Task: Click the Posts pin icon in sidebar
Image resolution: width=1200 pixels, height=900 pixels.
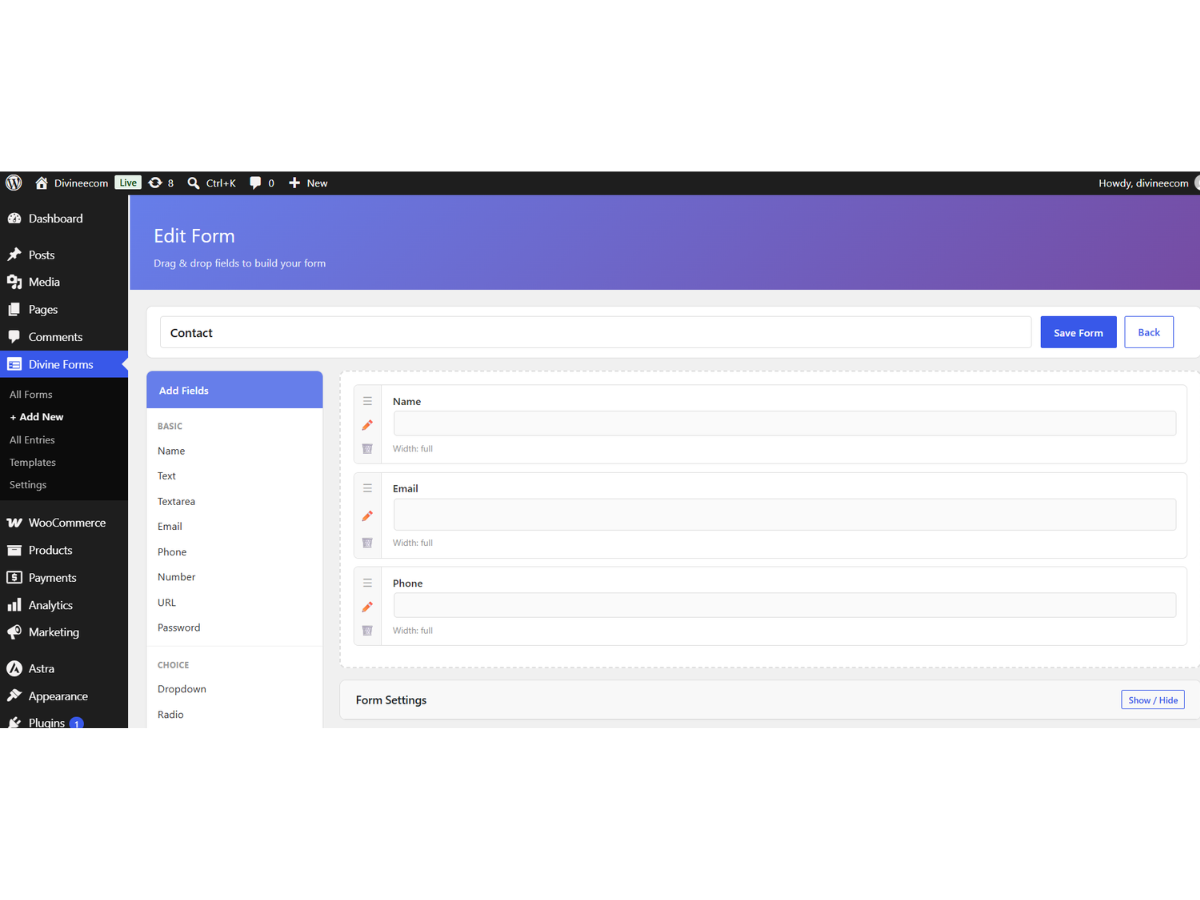Action: coord(14,255)
